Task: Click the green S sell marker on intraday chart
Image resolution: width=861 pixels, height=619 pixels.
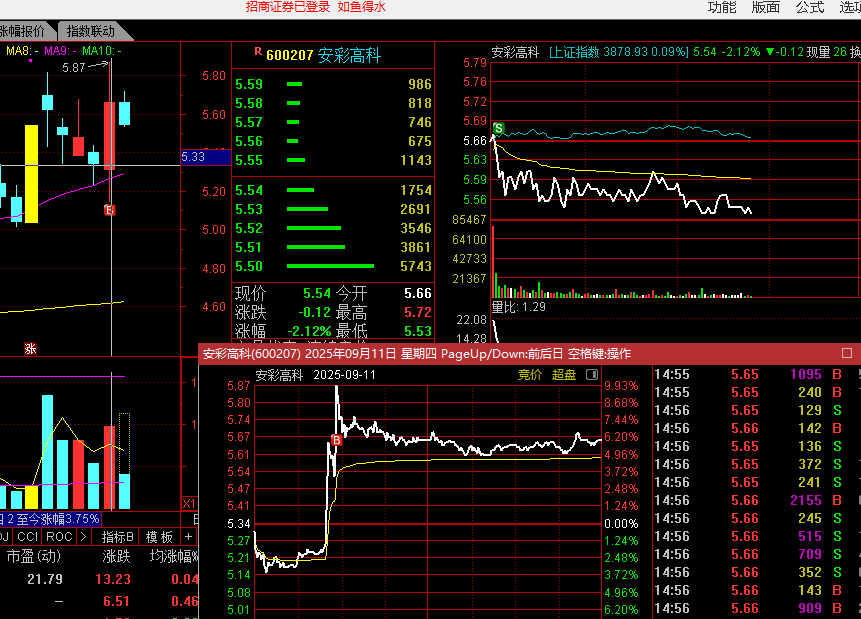Action: coord(498,129)
